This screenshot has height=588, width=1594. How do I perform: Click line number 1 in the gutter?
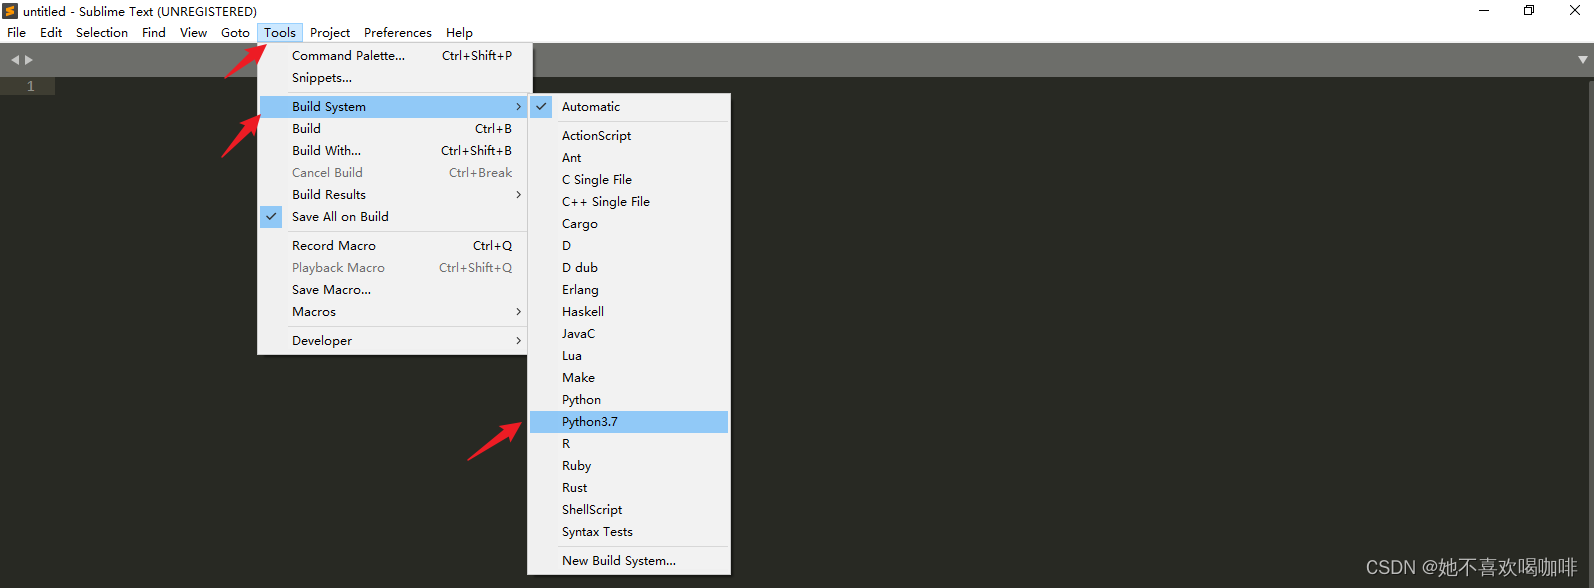point(30,86)
